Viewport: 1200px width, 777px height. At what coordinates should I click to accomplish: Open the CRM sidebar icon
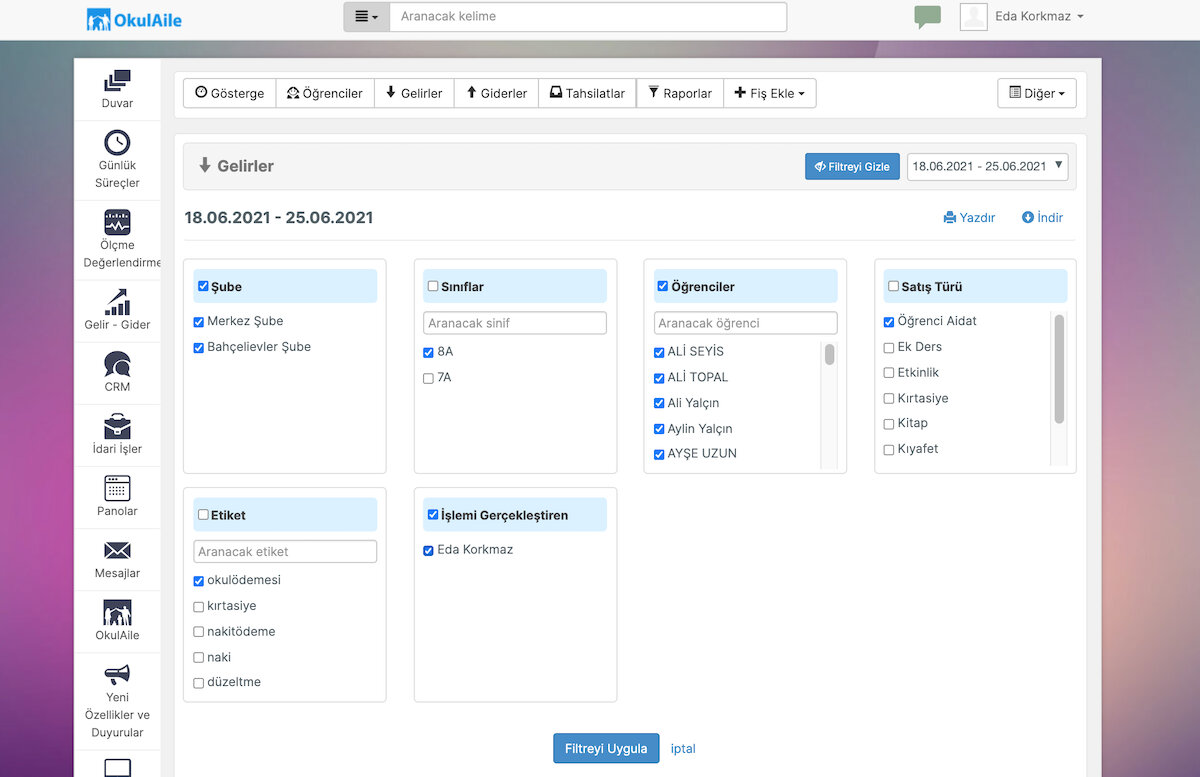click(117, 364)
